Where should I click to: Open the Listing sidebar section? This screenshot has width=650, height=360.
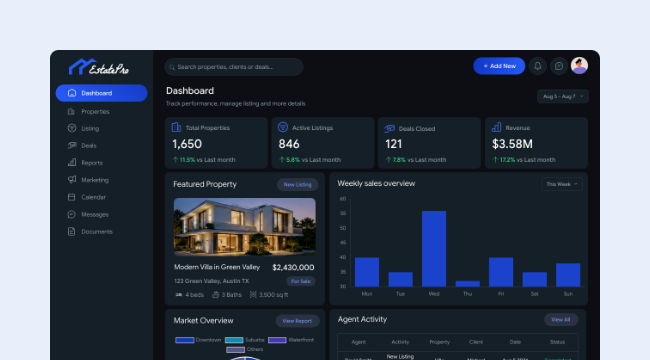point(90,129)
